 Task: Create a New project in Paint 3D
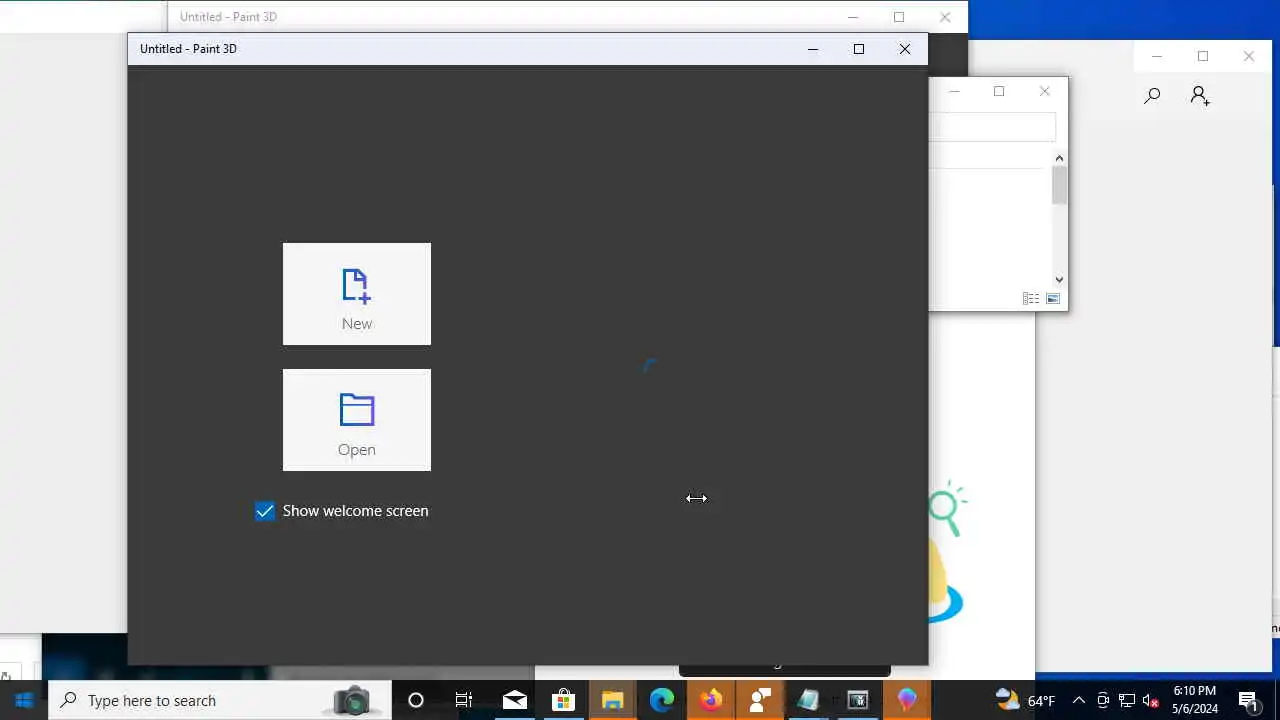(x=357, y=294)
